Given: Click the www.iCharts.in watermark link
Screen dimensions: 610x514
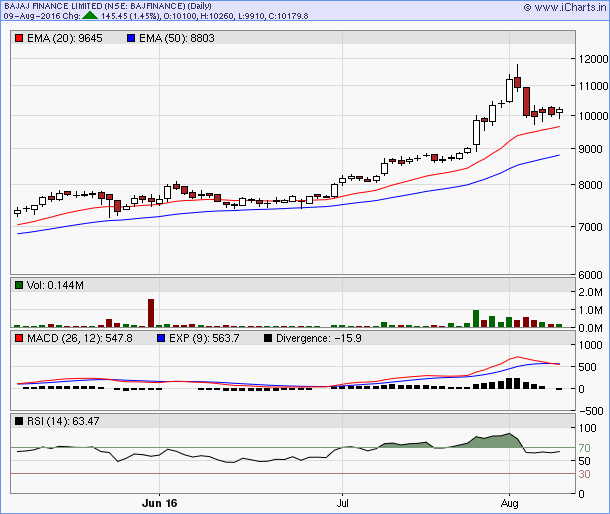Looking at the screenshot, I should (x=565, y=7).
